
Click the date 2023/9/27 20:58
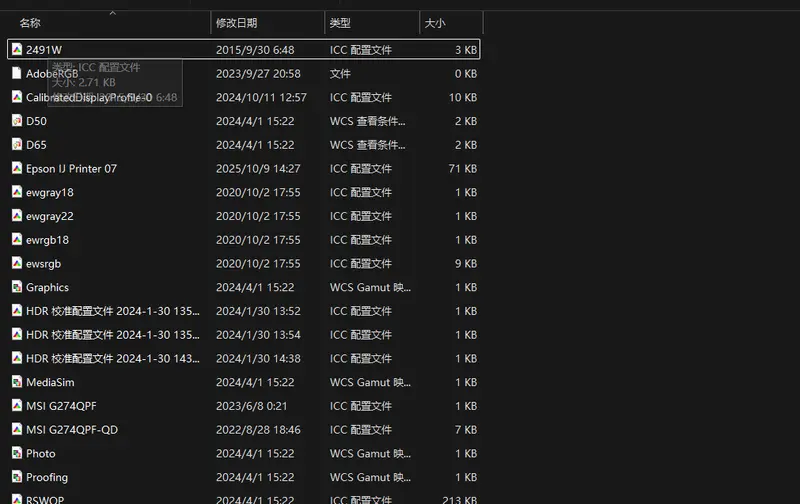[258, 74]
